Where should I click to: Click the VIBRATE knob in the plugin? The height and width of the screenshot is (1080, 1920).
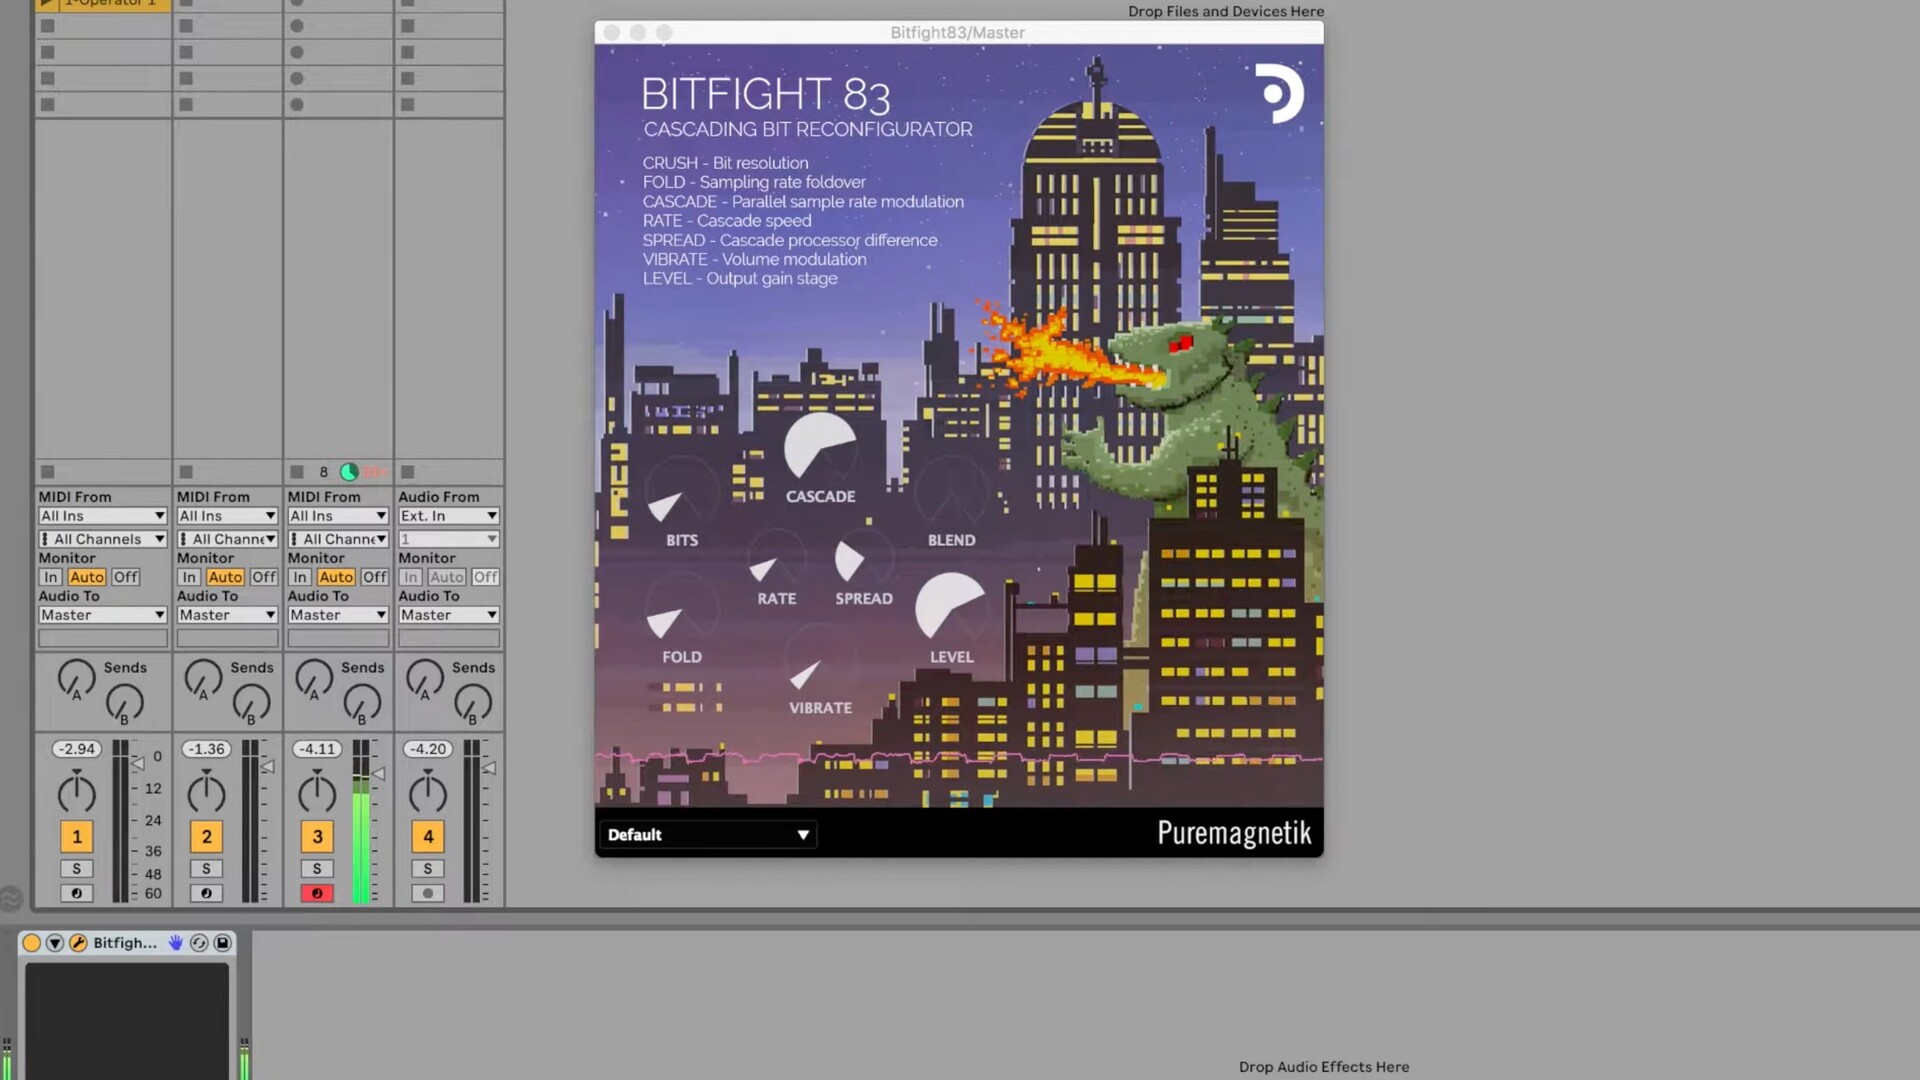820,660
